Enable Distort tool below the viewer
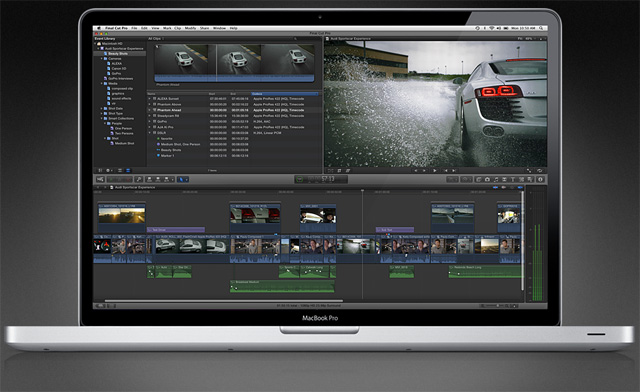This screenshot has height=392, width=640. click(348, 170)
